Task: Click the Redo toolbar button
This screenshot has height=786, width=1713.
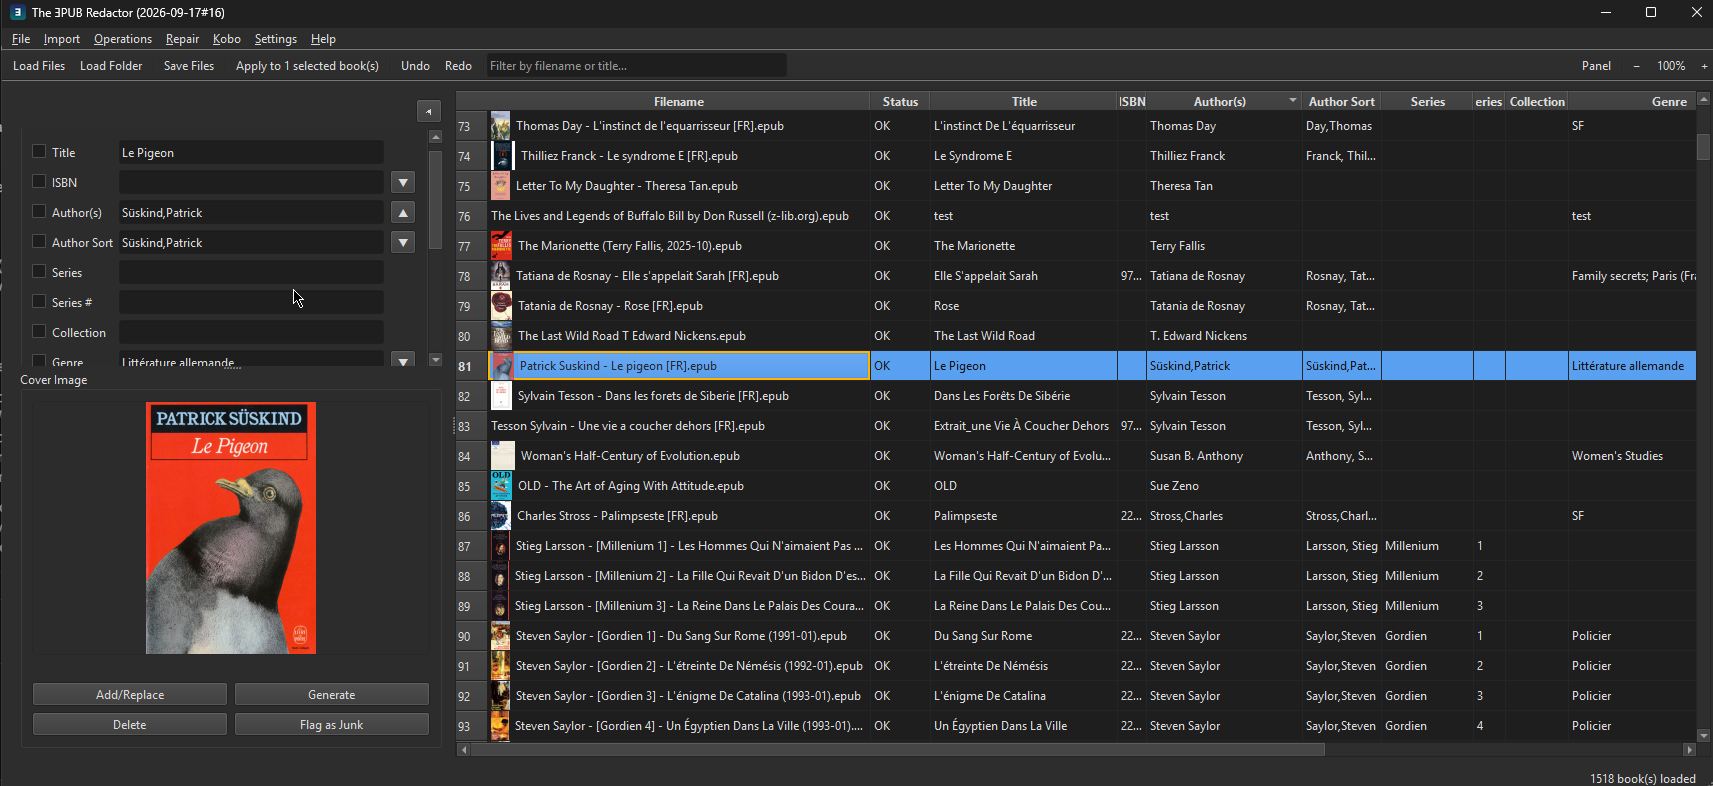Action: pos(458,66)
